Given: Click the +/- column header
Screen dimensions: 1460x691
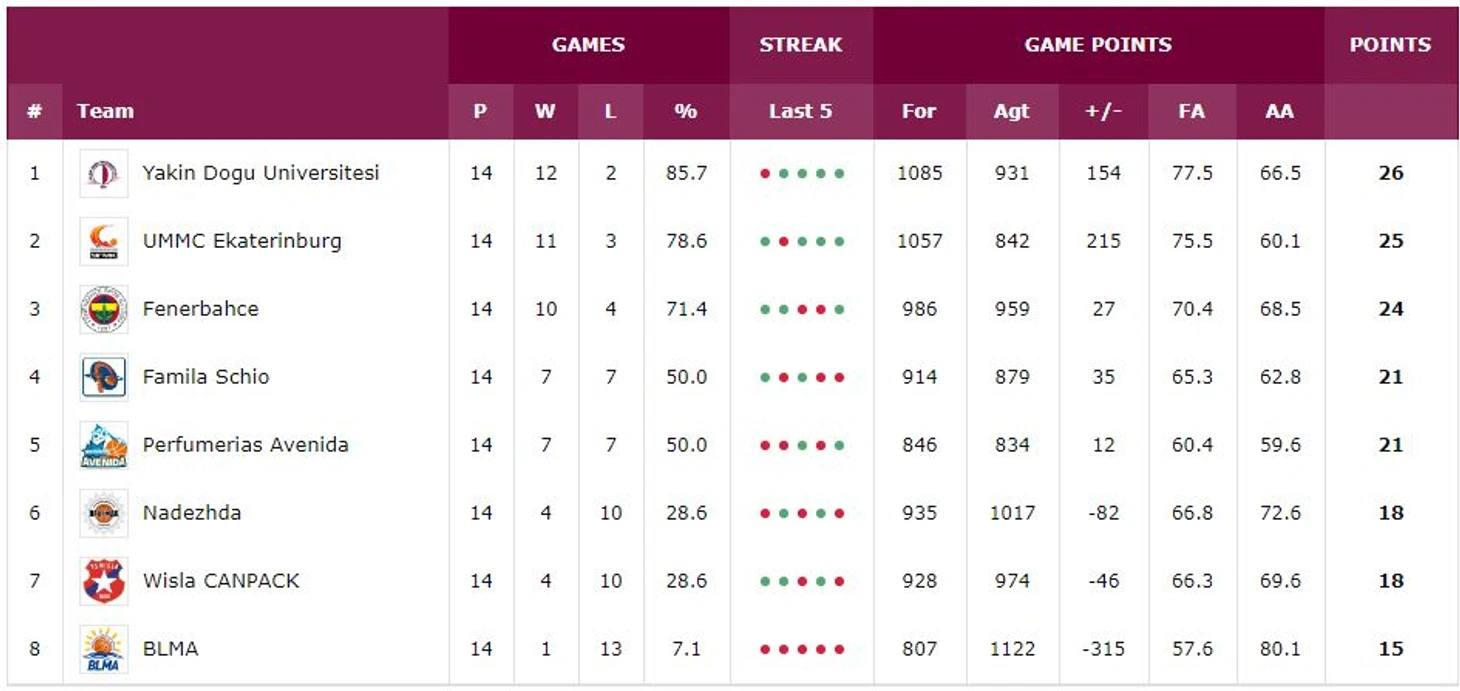Looking at the screenshot, I should (x=1104, y=111).
